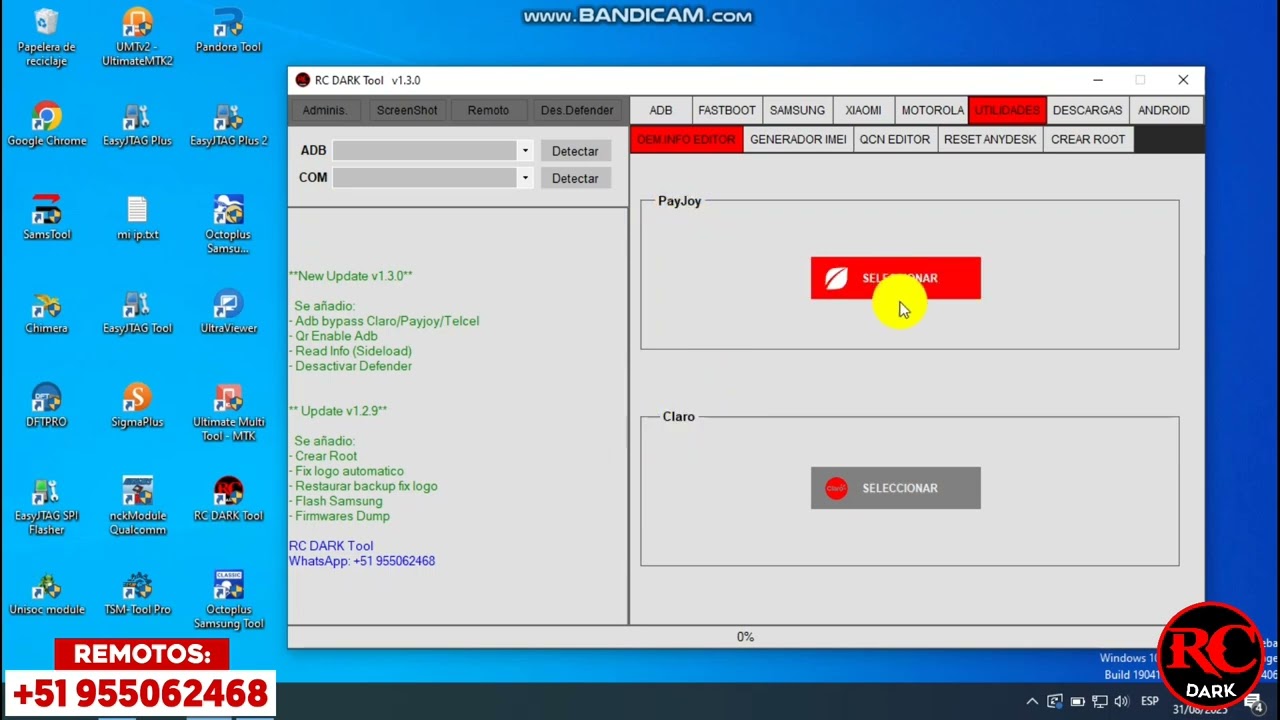This screenshot has width=1280, height=720.
Task: Open the Papelera de reciclaje desktop icon
Action: click(46, 38)
